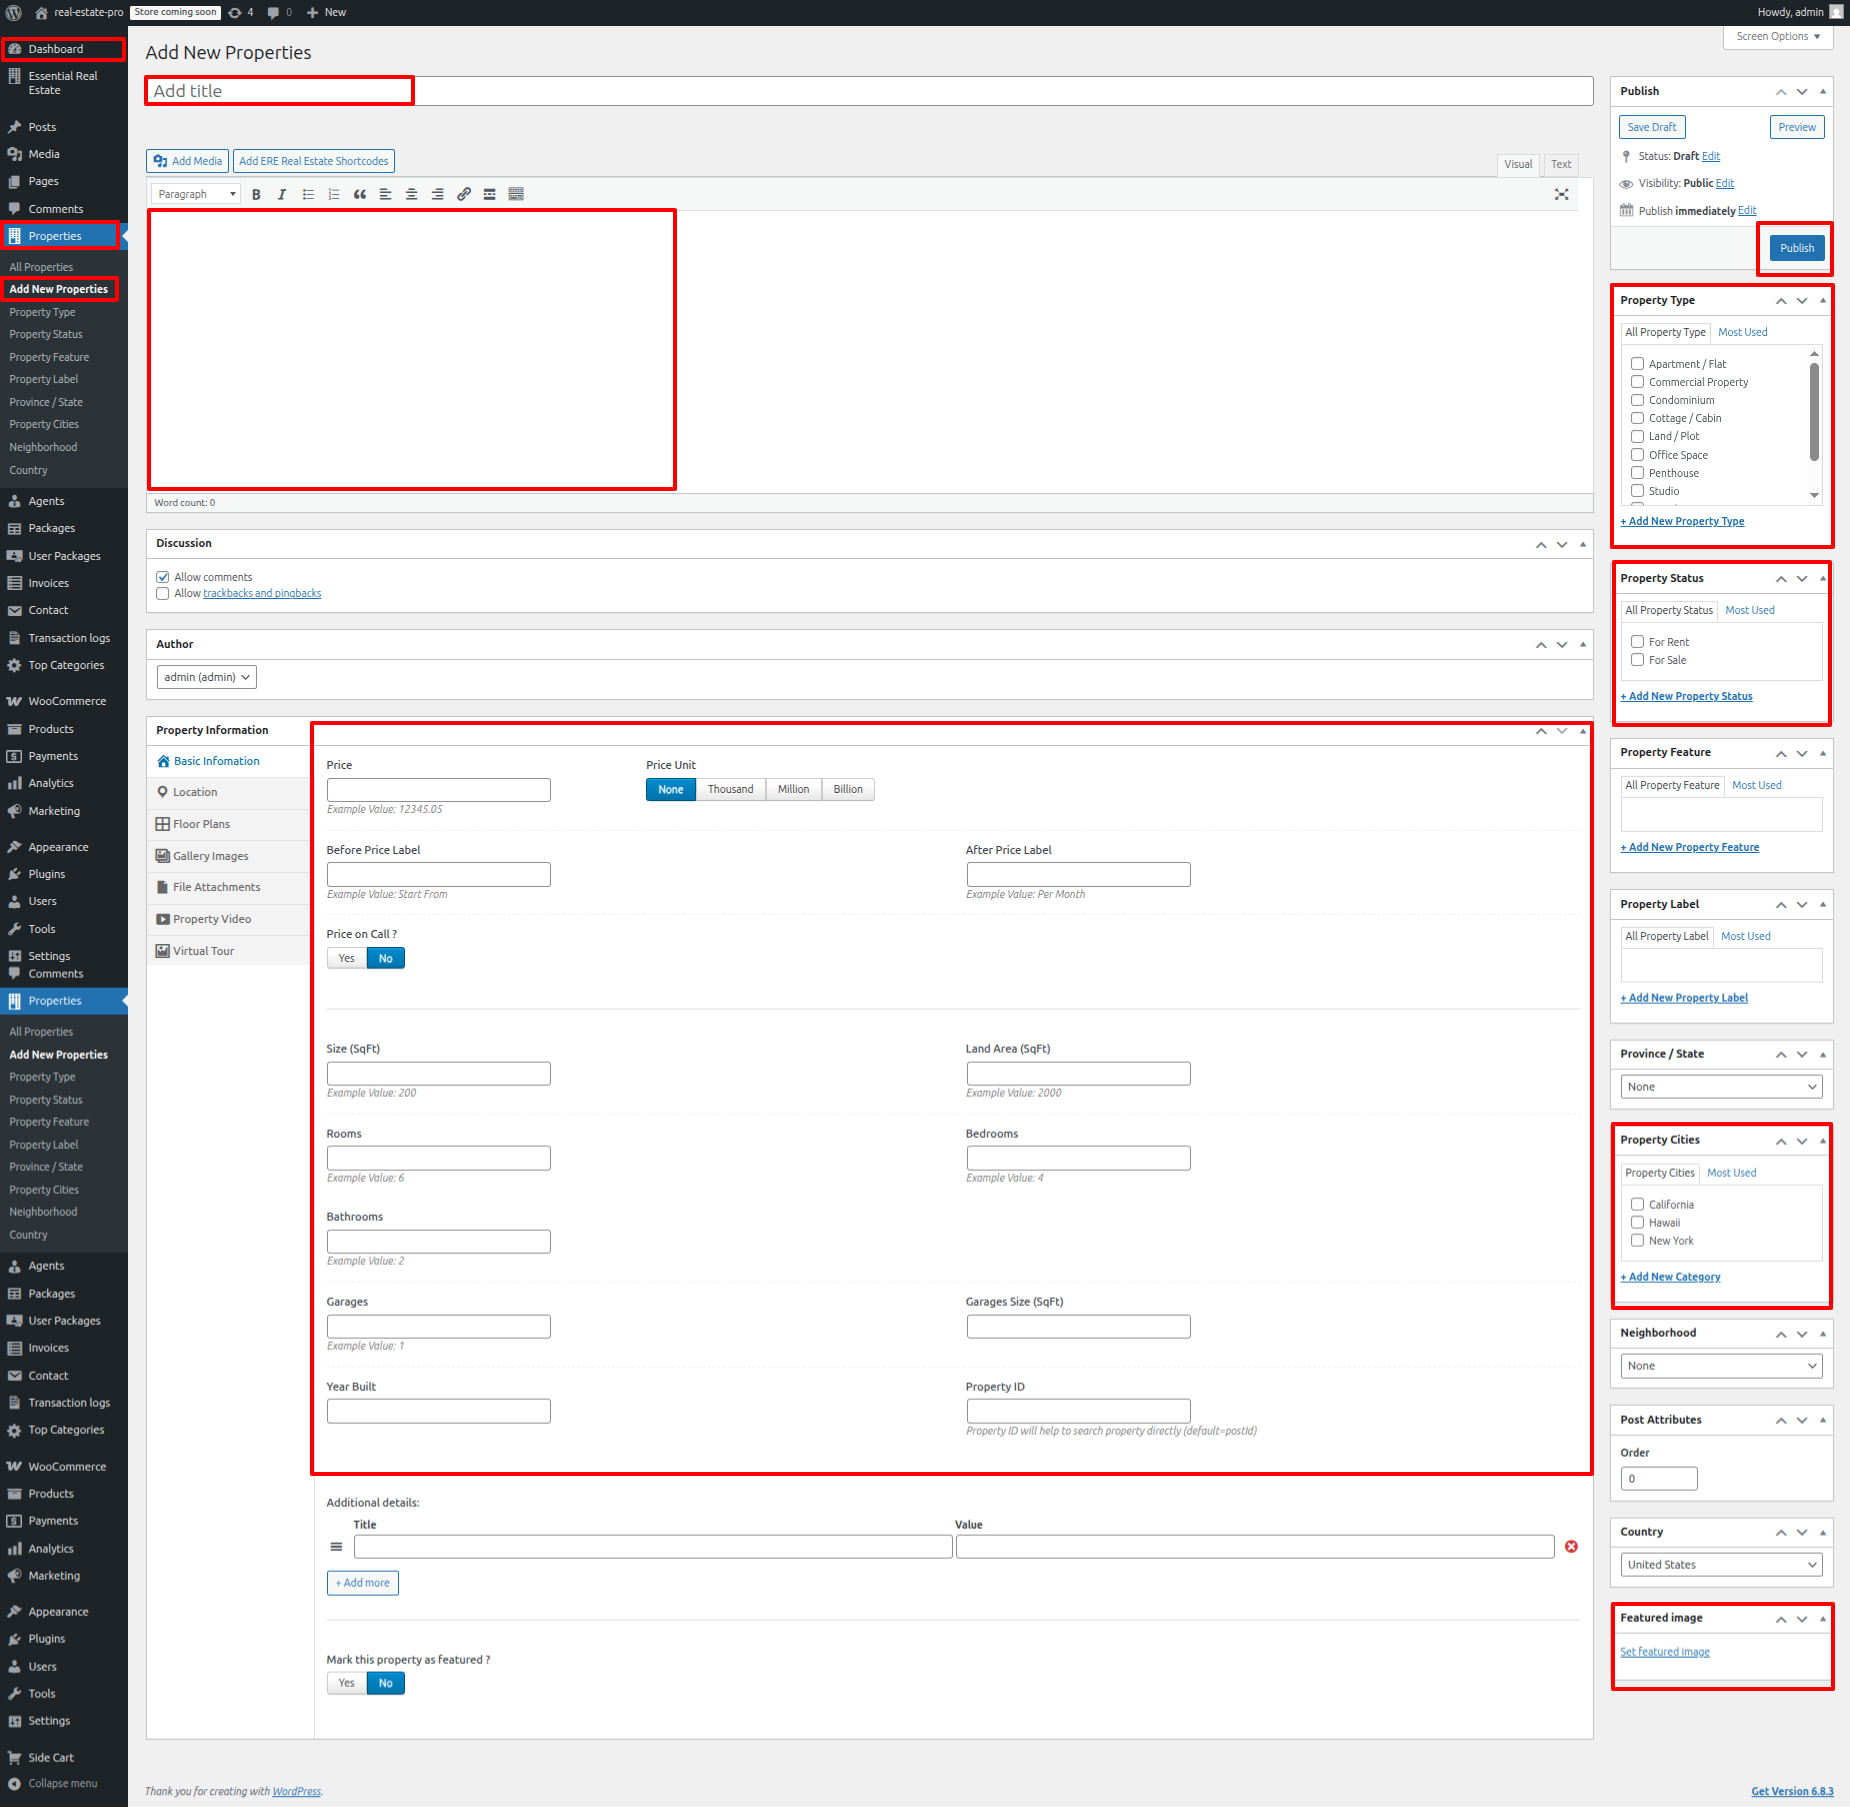This screenshot has width=1850, height=1808.
Task: Insert a blockquote using the toolbar icon
Action: click(x=360, y=195)
